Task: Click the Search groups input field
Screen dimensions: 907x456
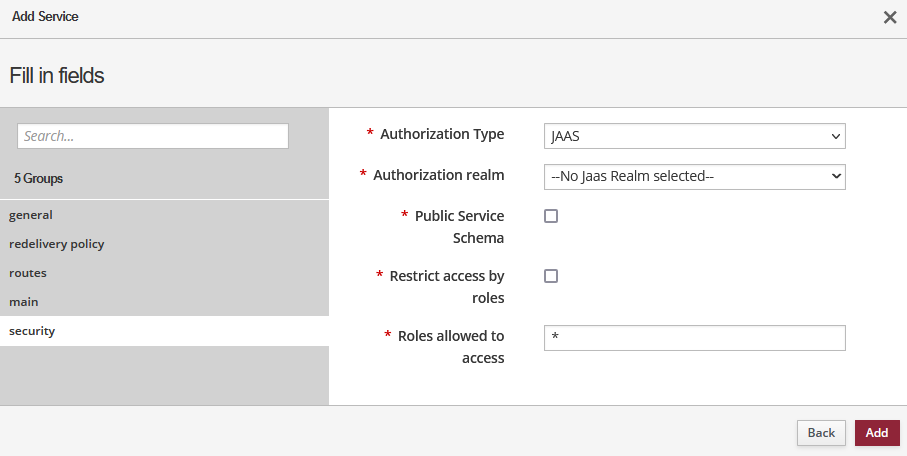Action: pos(153,136)
